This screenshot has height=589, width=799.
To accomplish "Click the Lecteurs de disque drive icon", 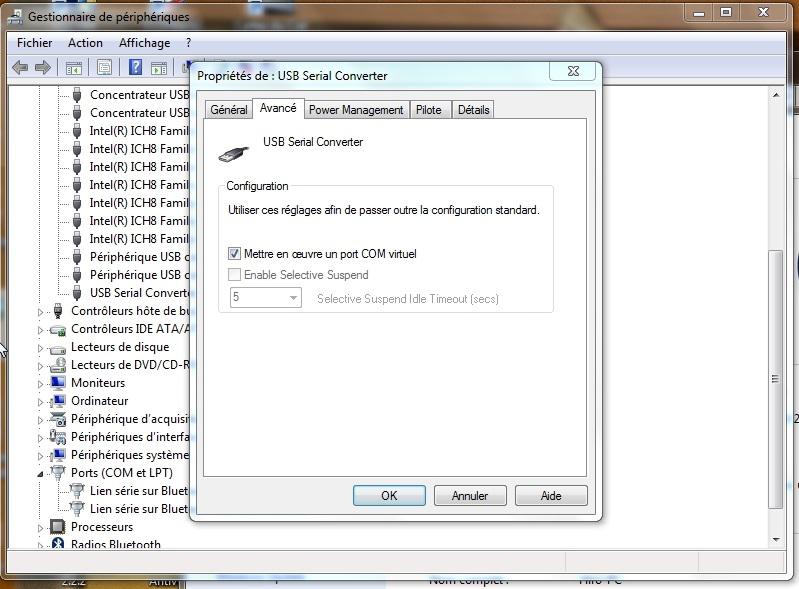I will [x=58, y=349].
